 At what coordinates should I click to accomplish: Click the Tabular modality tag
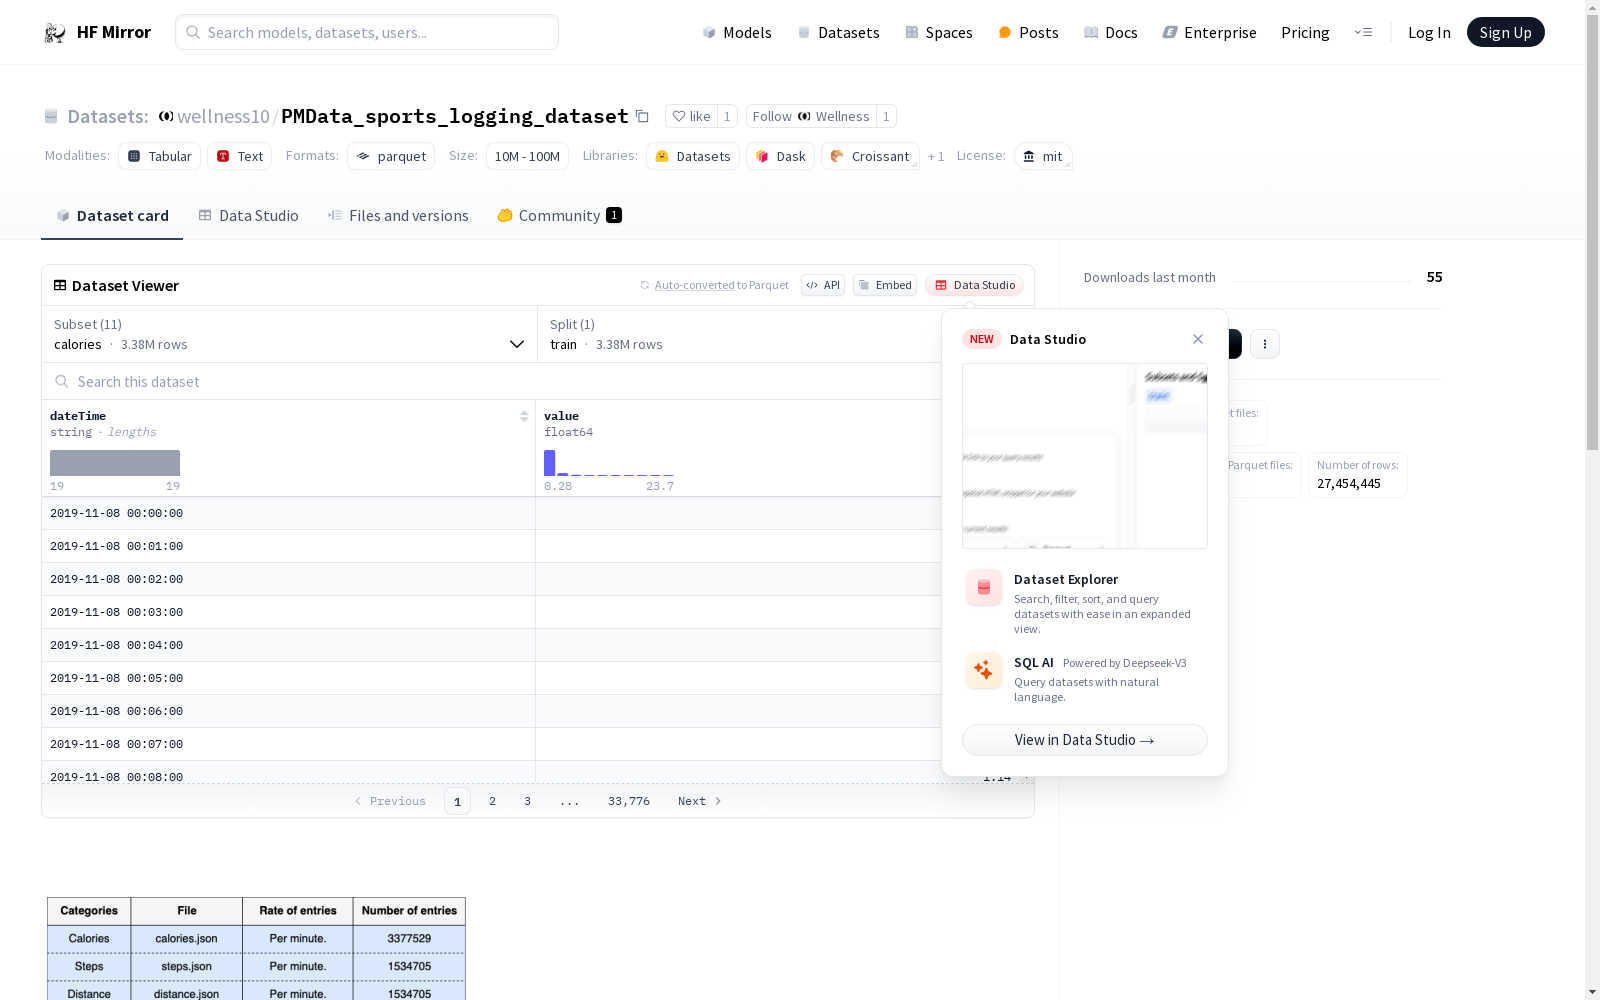tap(160, 156)
